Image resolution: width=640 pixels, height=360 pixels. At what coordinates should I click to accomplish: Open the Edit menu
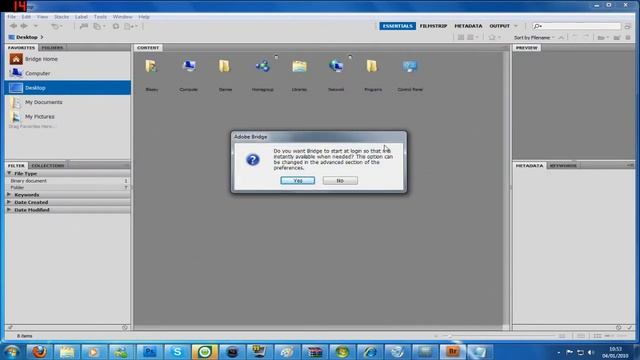coord(26,17)
